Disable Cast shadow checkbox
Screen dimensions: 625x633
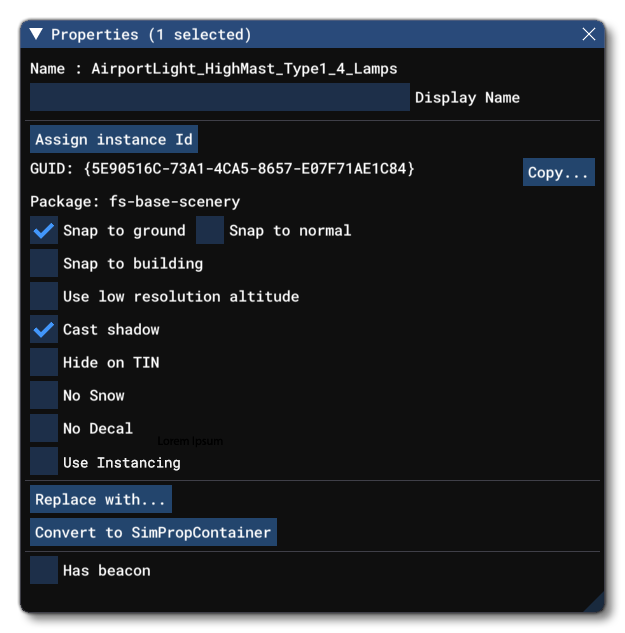click(44, 329)
